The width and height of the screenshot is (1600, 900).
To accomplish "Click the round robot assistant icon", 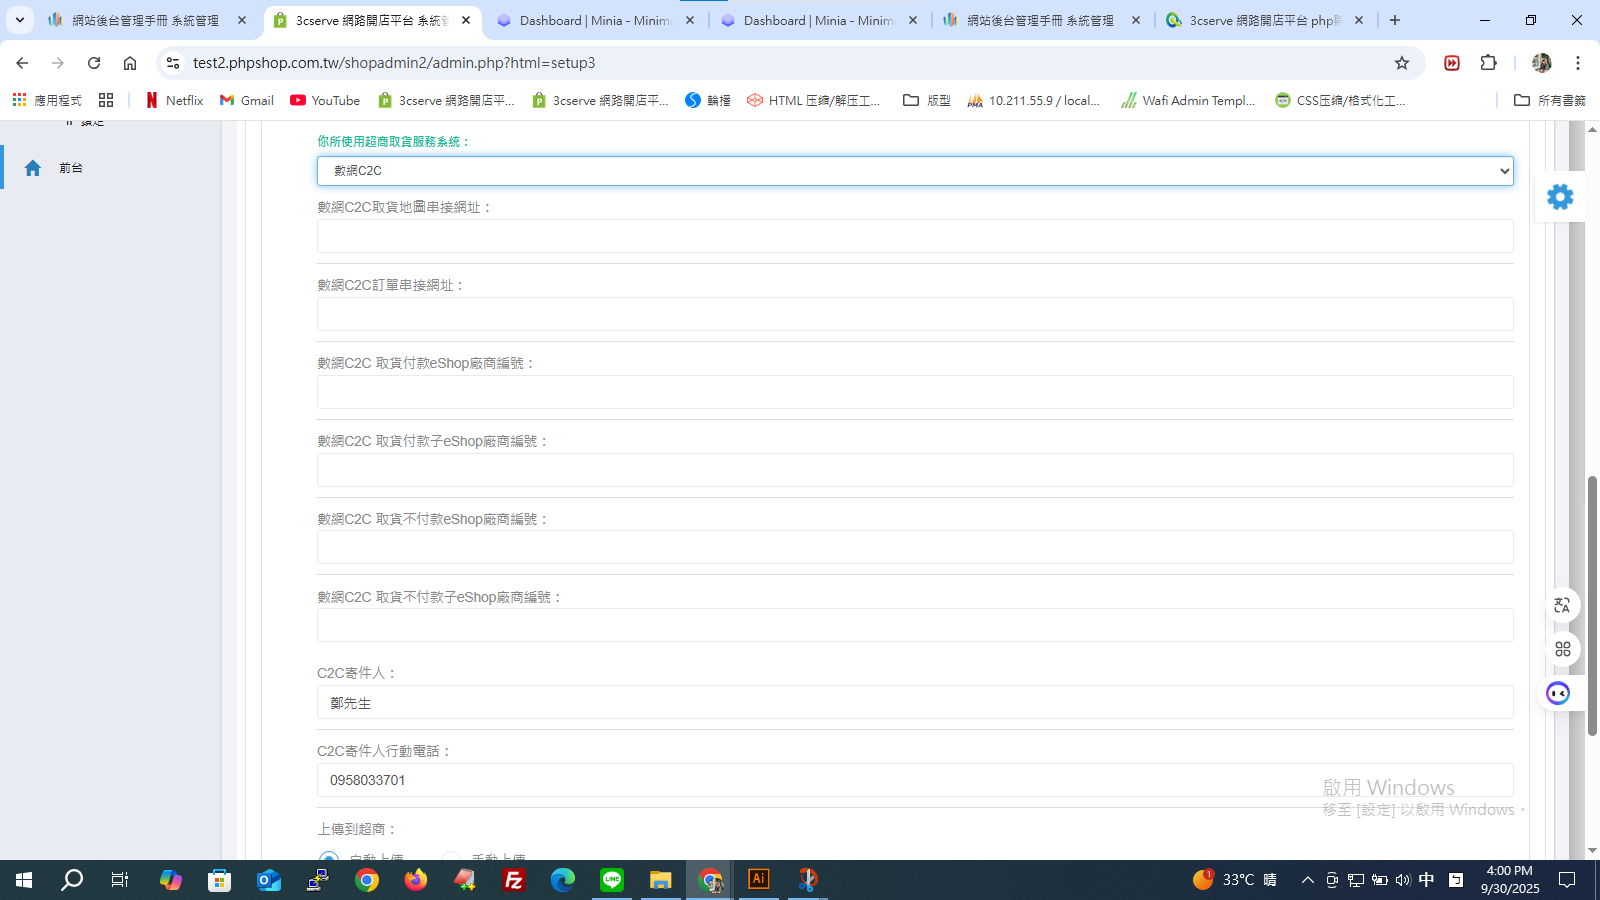I will coord(1558,693).
